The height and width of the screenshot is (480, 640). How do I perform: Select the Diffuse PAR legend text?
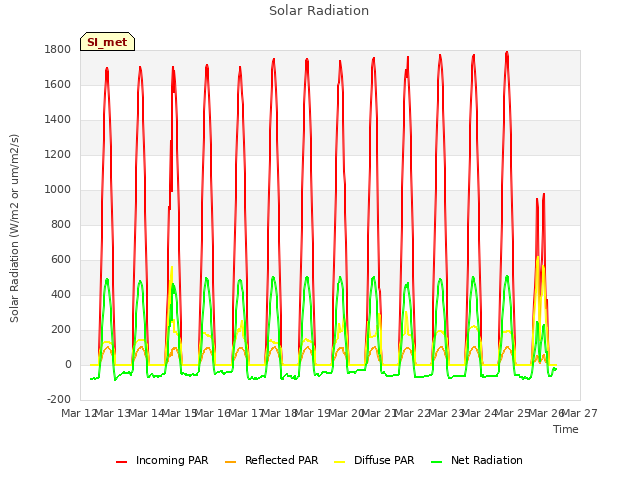pyautogui.click(x=384, y=460)
